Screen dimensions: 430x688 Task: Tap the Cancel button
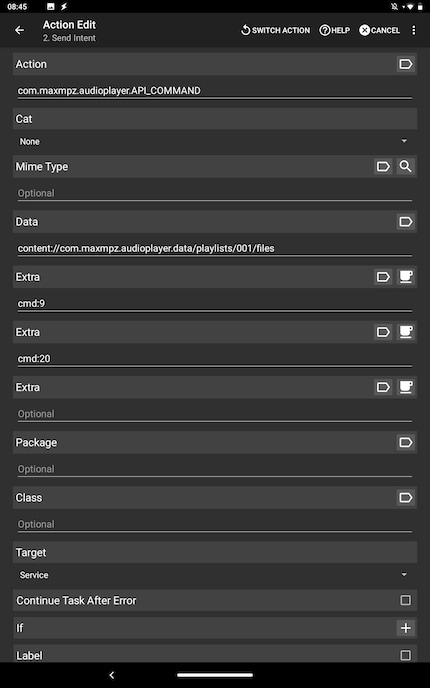point(380,30)
